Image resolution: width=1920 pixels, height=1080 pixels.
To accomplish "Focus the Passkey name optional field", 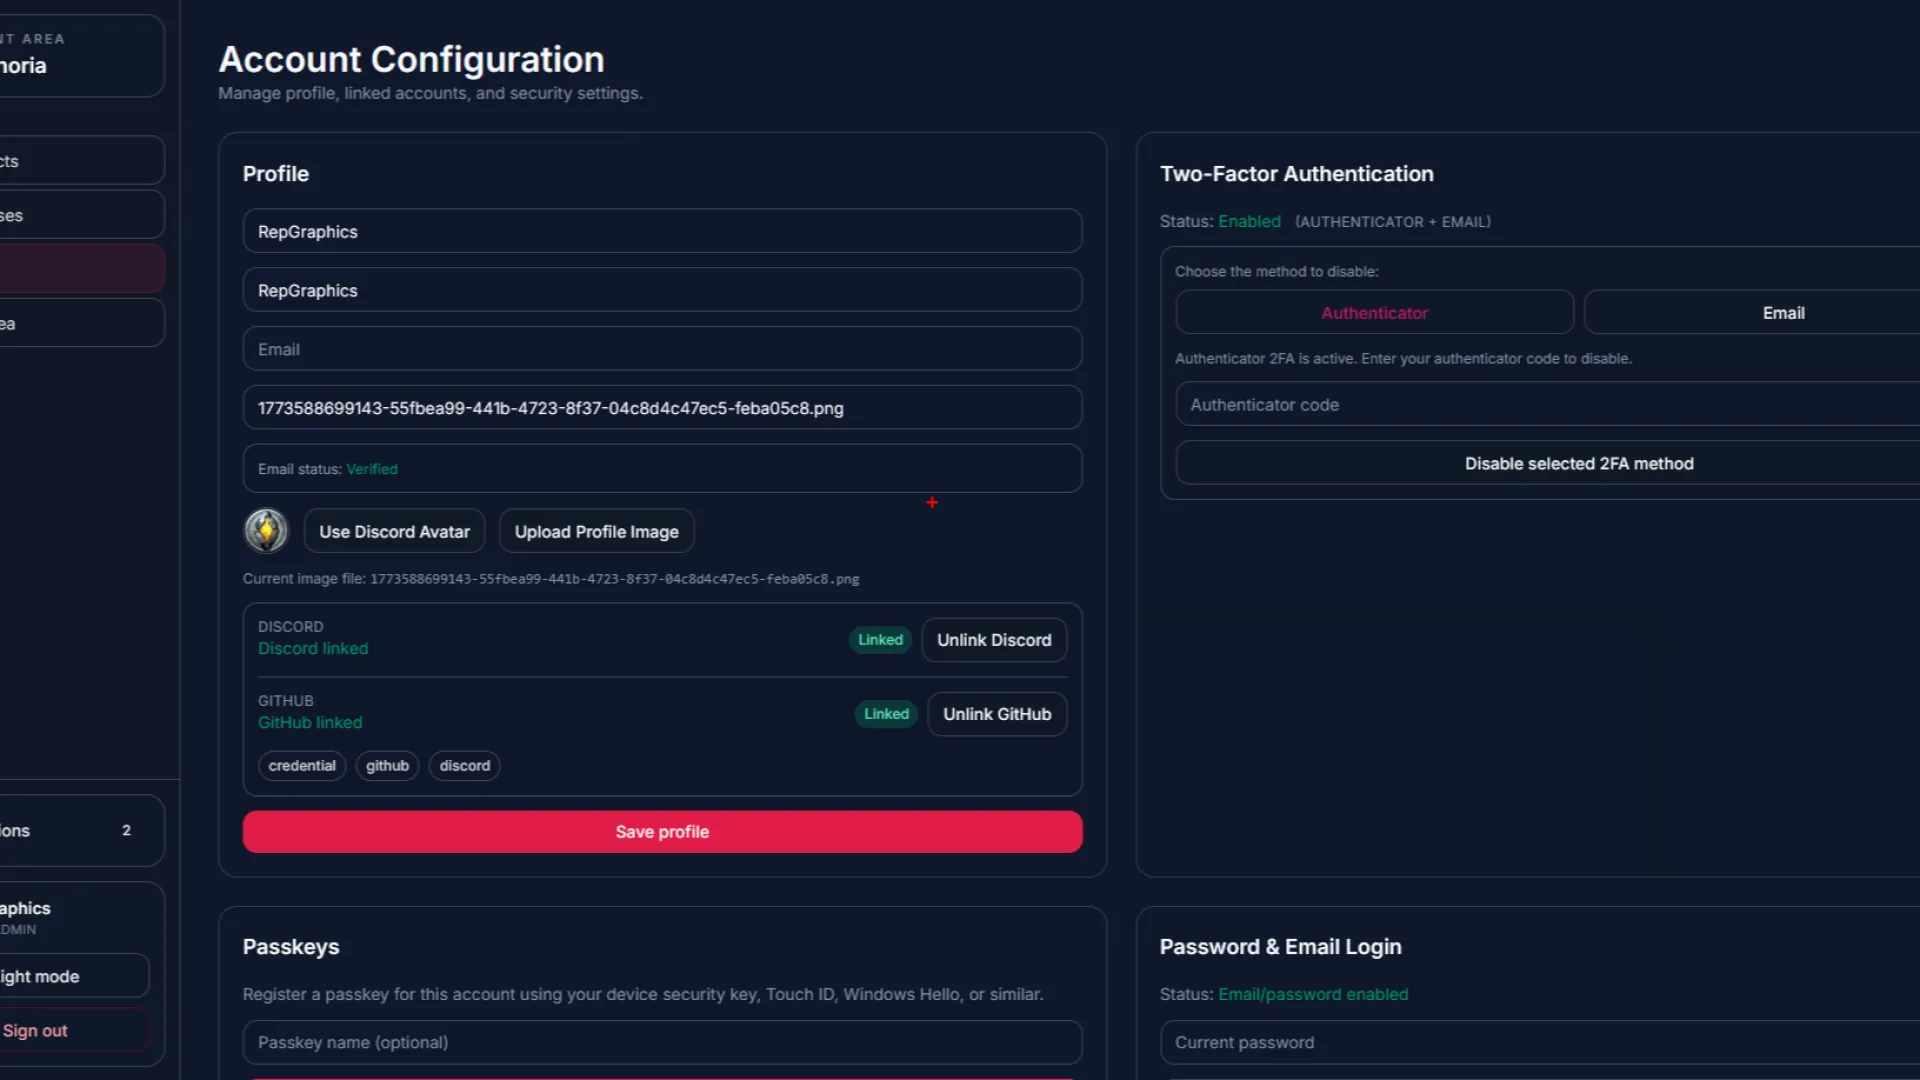I will pos(661,1042).
